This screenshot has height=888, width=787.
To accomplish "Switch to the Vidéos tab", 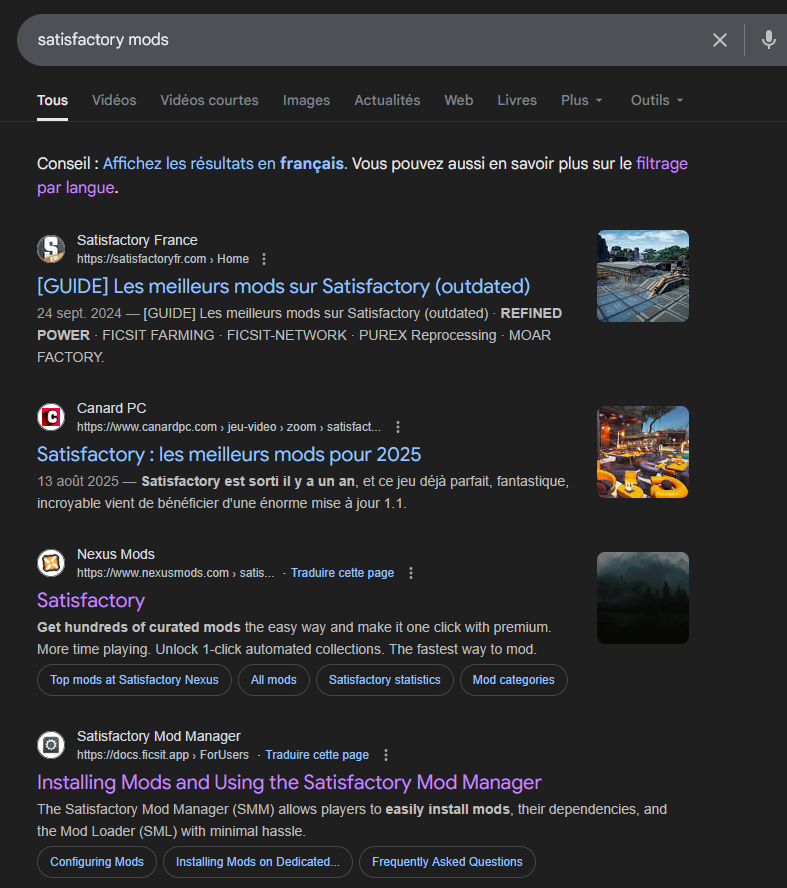I will pos(114,100).
